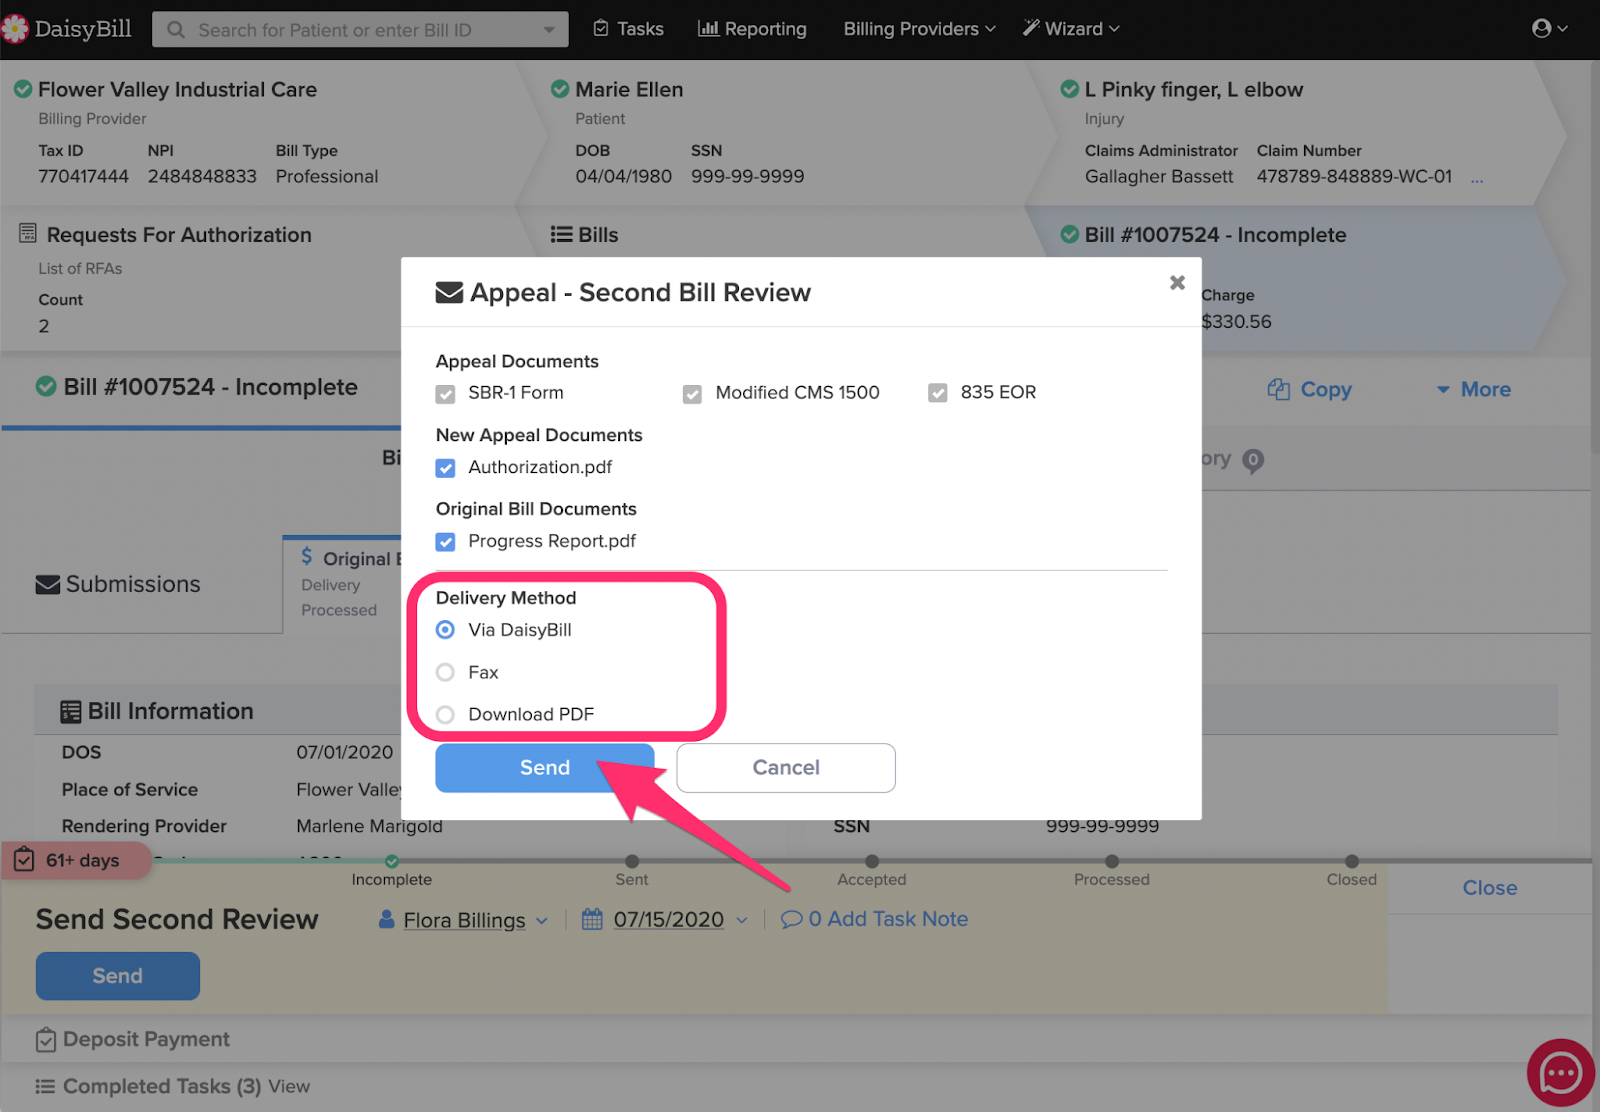Click the Bill Information table icon
This screenshot has width=1600, height=1112.
coord(71,711)
